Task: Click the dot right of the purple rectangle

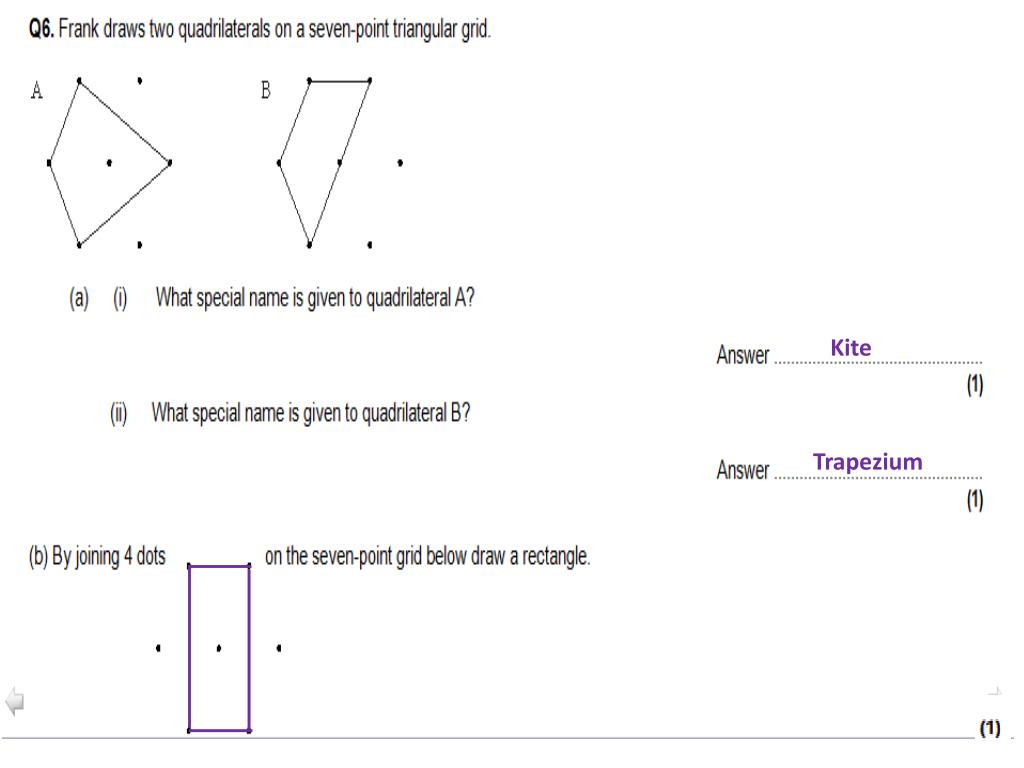Action: click(x=279, y=648)
